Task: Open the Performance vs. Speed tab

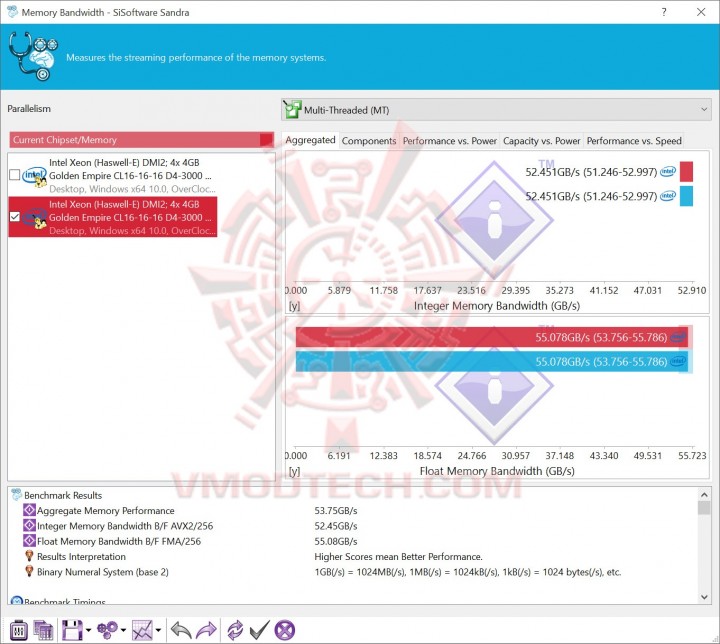Action: (x=634, y=141)
